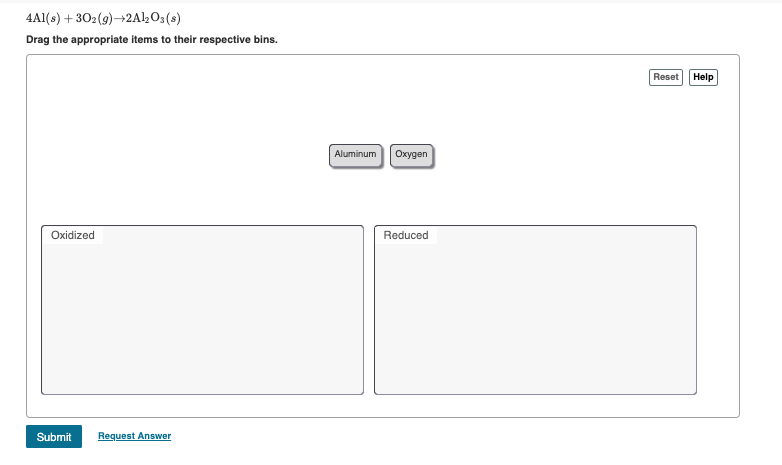
Task: Submit the answer
Action: pyautogui.click(x=54, y=437)
